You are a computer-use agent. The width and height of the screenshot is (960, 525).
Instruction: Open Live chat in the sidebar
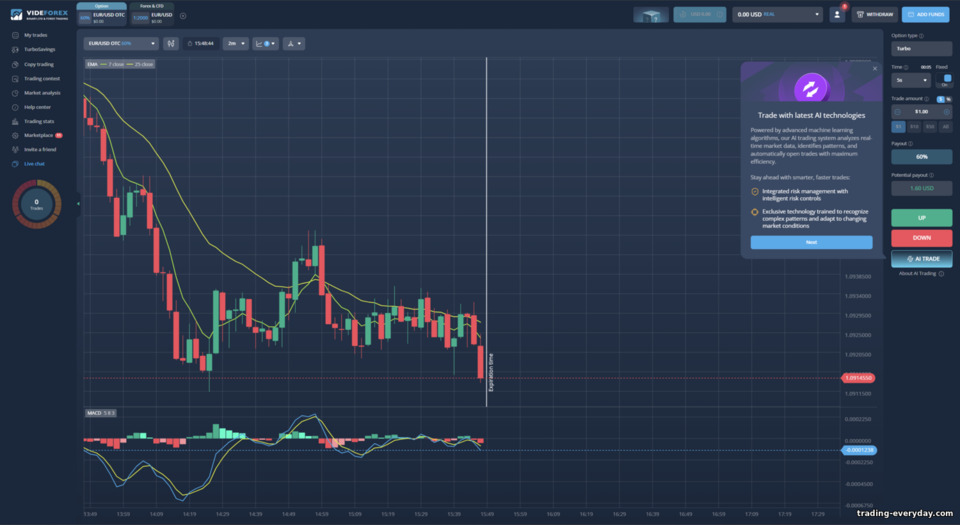click(x=34, y=164)
